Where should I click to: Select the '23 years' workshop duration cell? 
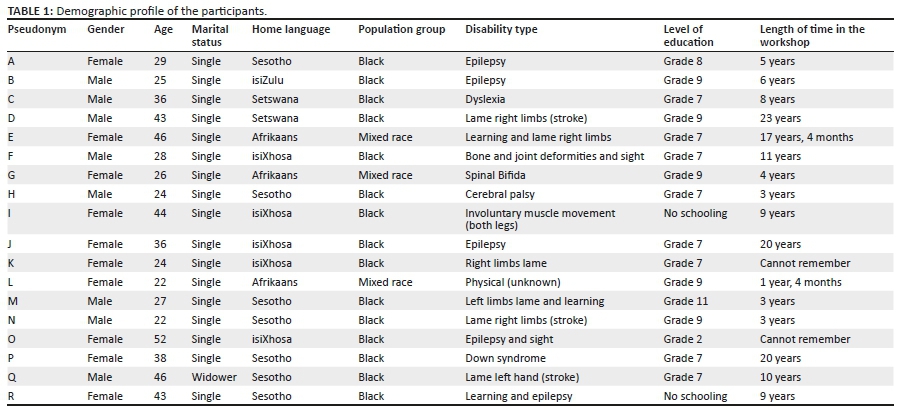point(780,119)
